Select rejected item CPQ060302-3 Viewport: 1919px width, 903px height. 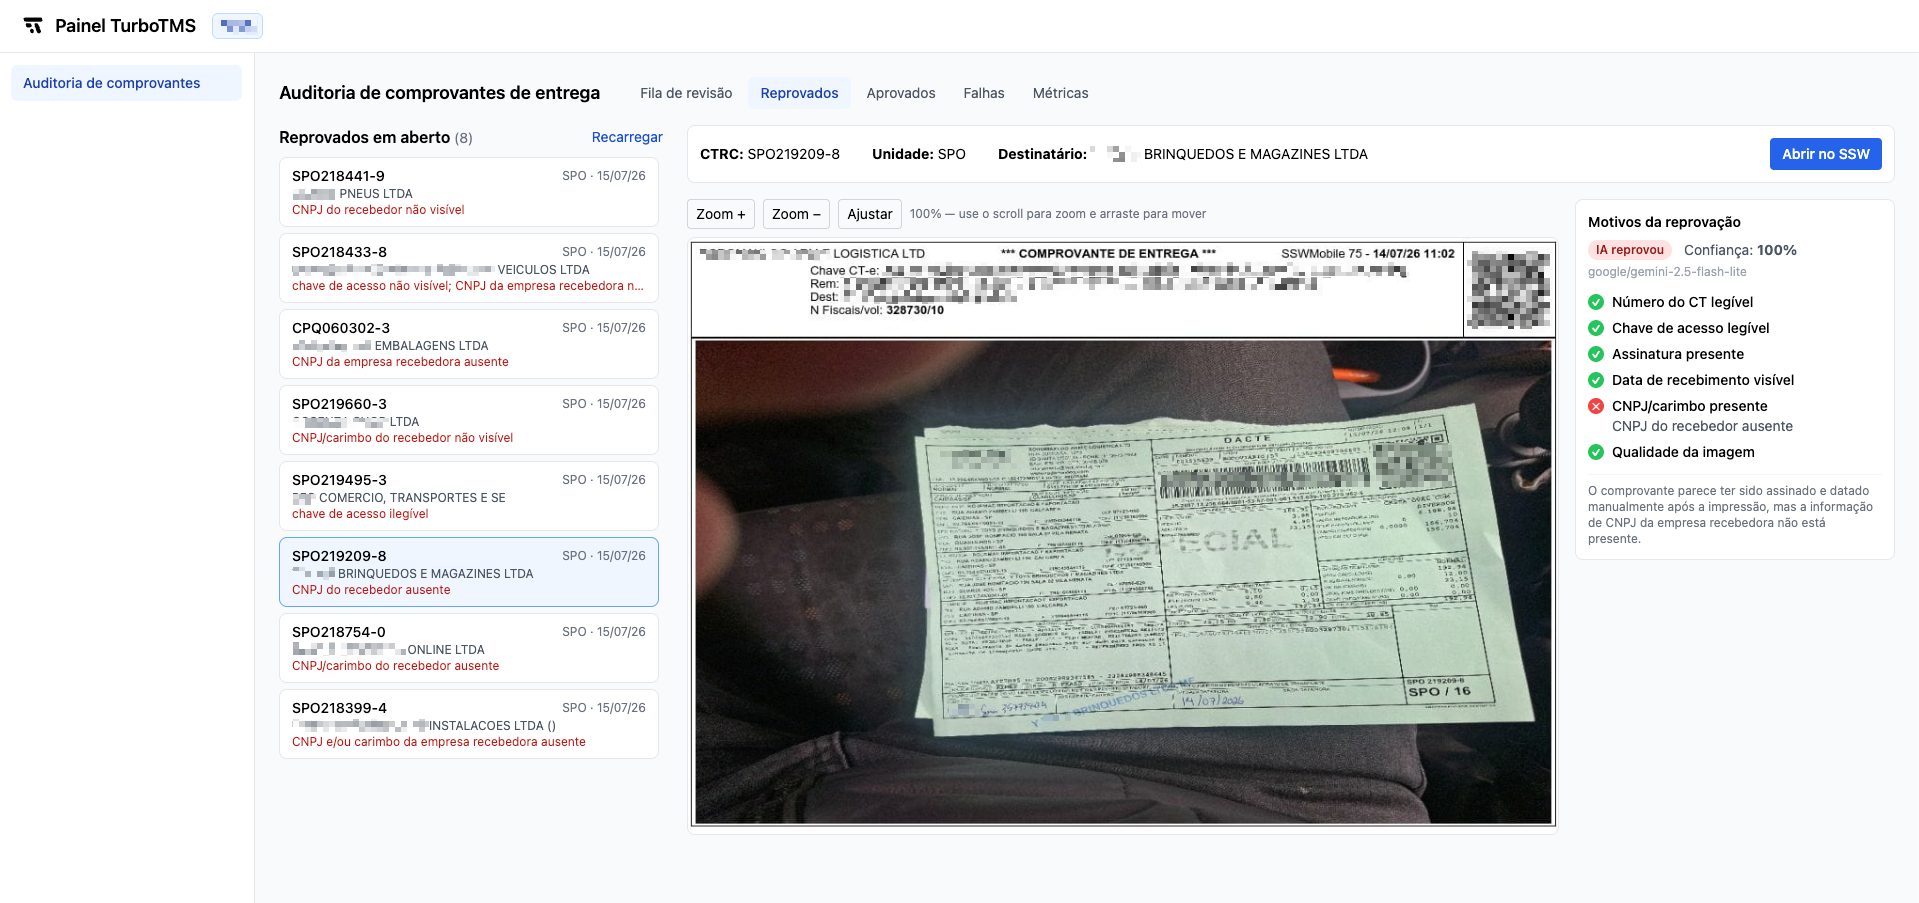coord(469,344)
